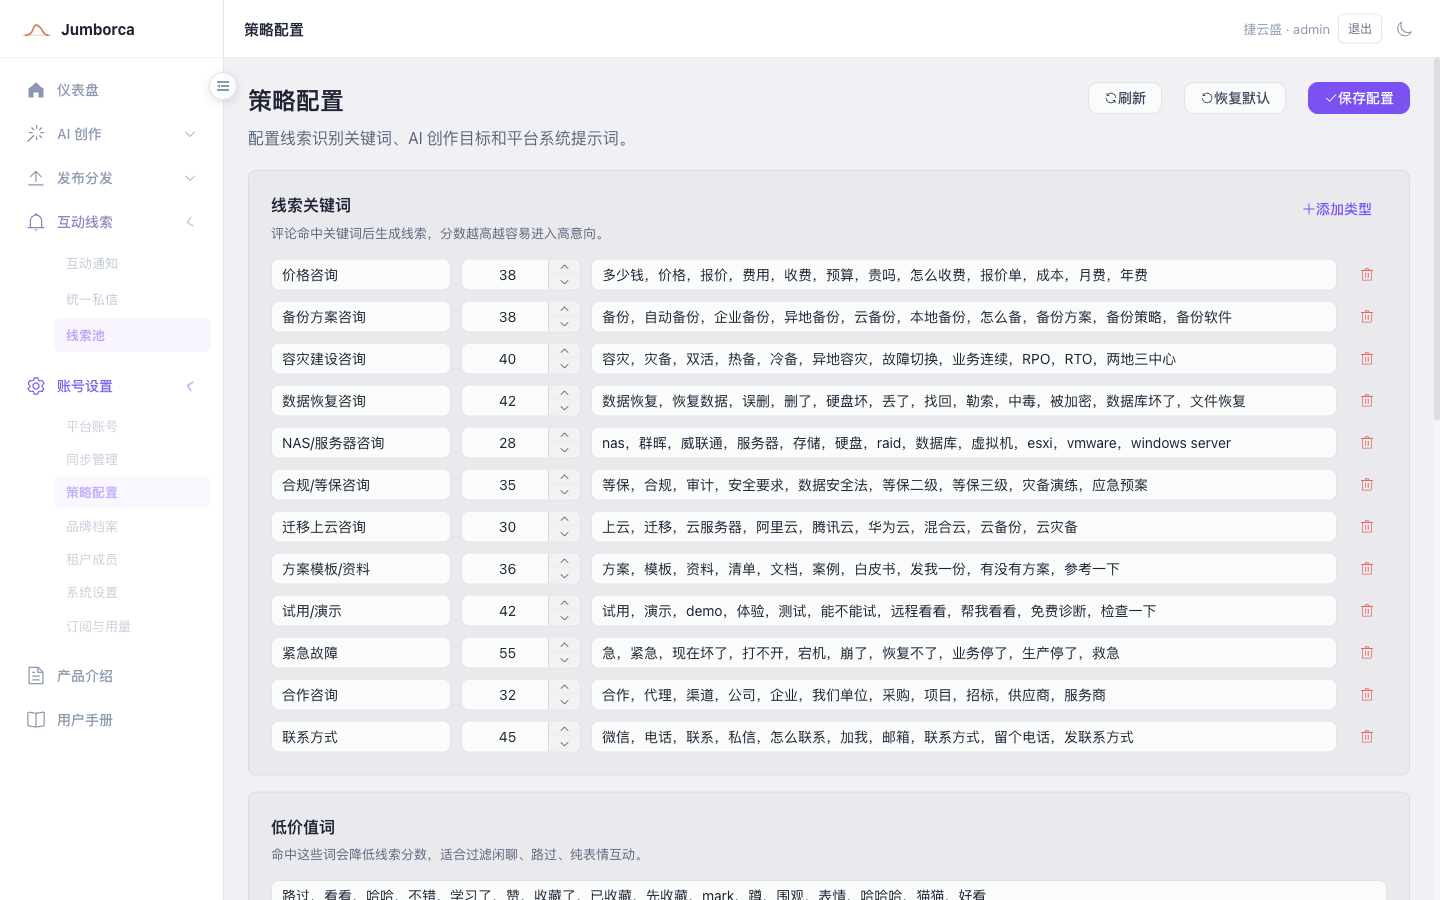The height and width of the screenshot is (900, 1440).
Task: Click the 保存配置 button
Action: [1359, 98]
